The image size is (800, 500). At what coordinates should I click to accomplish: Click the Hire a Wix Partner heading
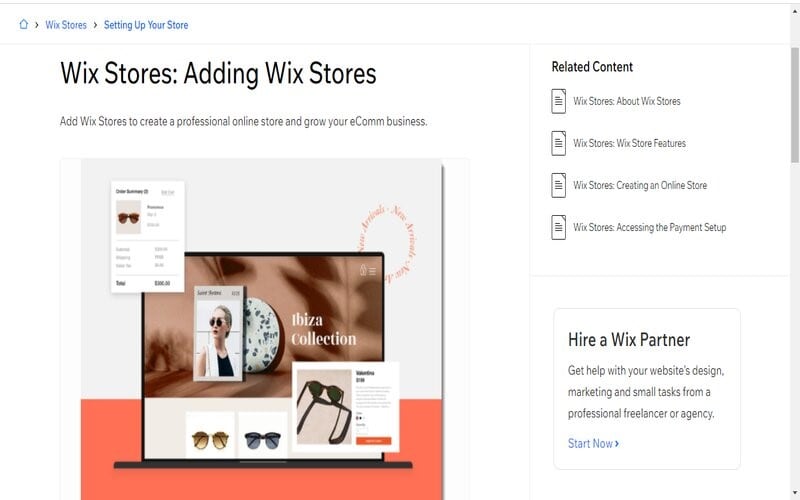click(629, 340)
